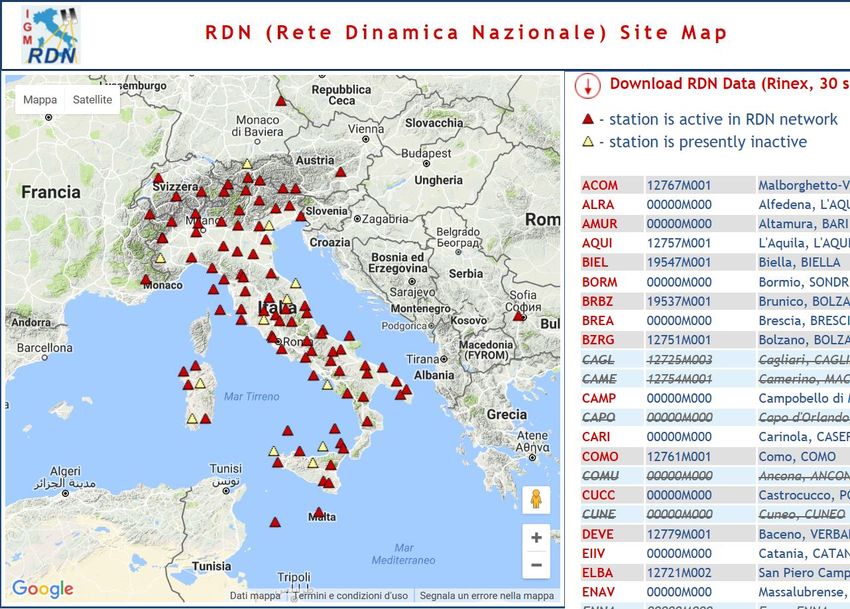Click the AQUI station code
The height and width of the screenshot is (609, 850).
click(x=597, y=243)
